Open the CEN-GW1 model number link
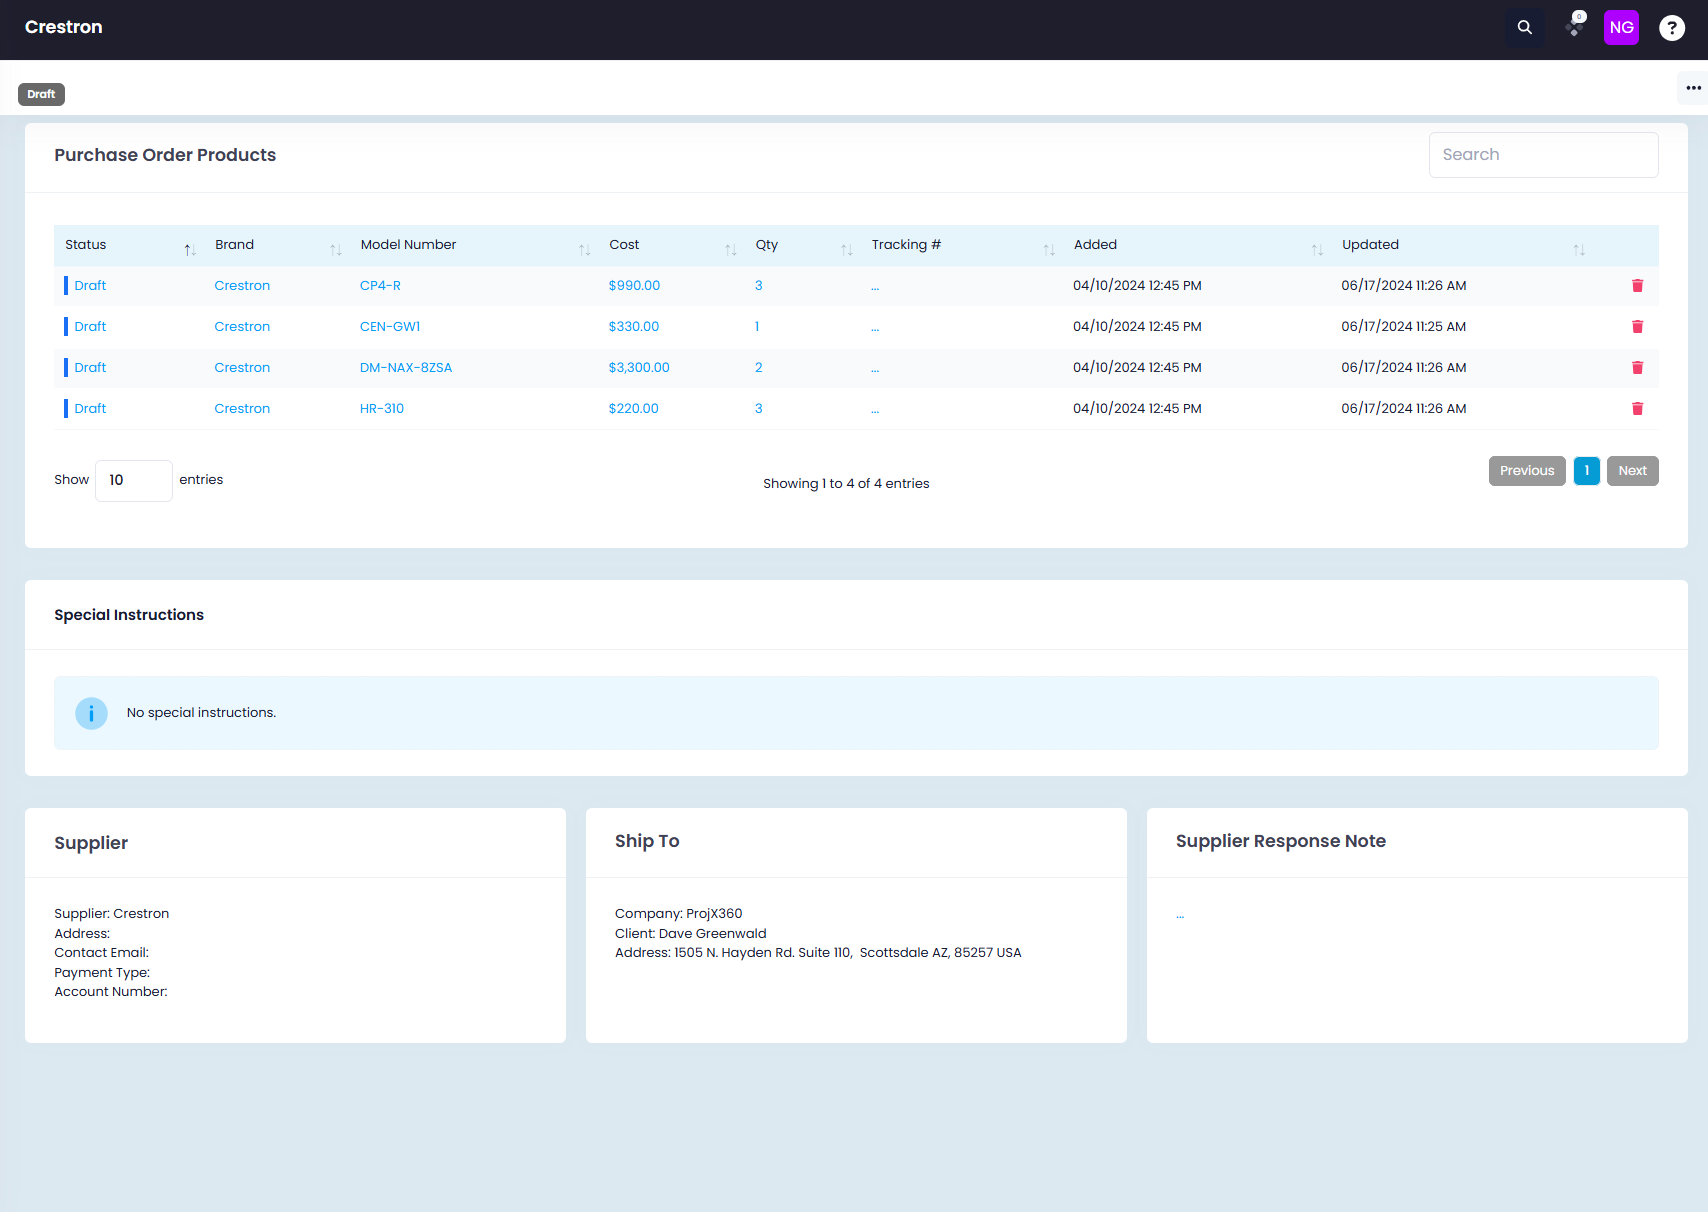The height and width of the screenshot is (1212, 1708). pyautogui.click(x=390, y=327)
